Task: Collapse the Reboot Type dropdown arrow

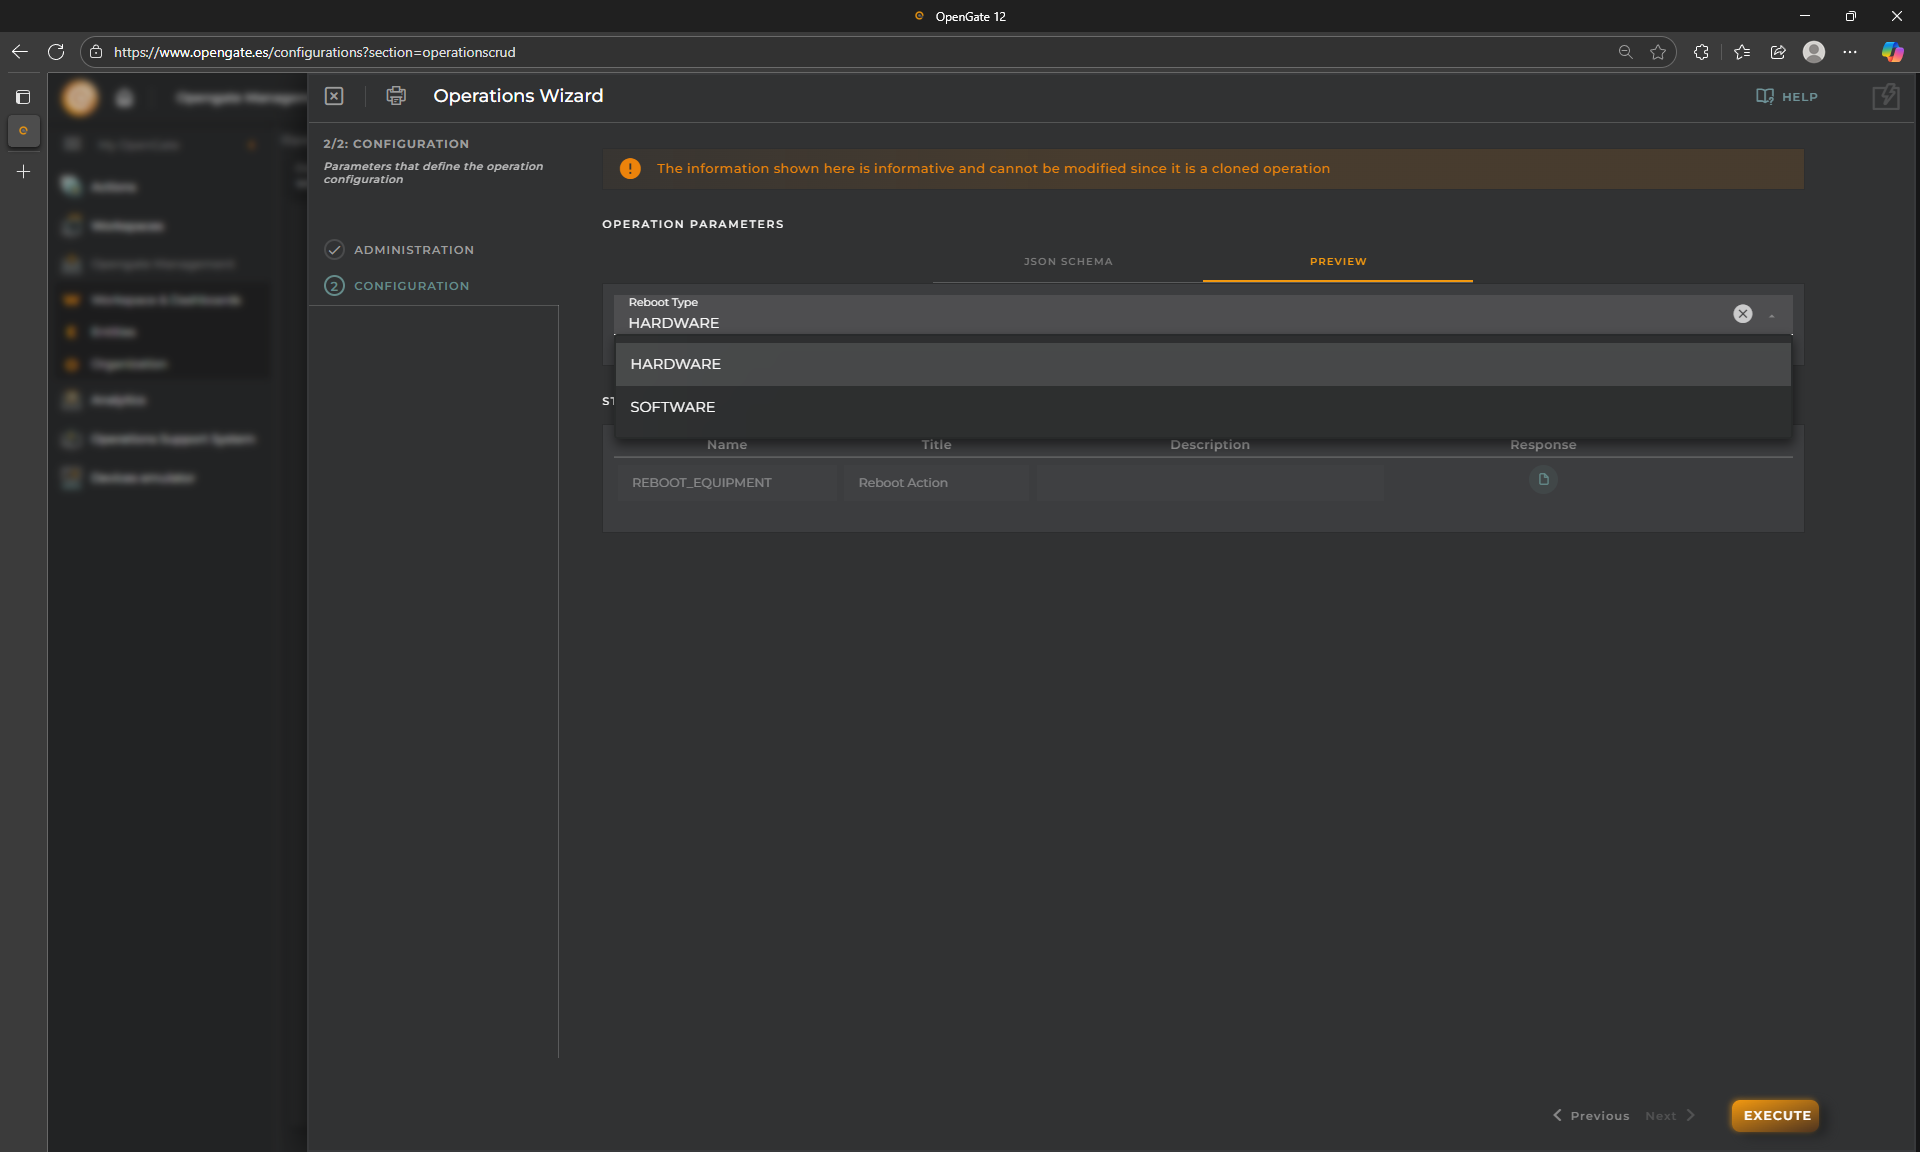Action: (1771, 315)
